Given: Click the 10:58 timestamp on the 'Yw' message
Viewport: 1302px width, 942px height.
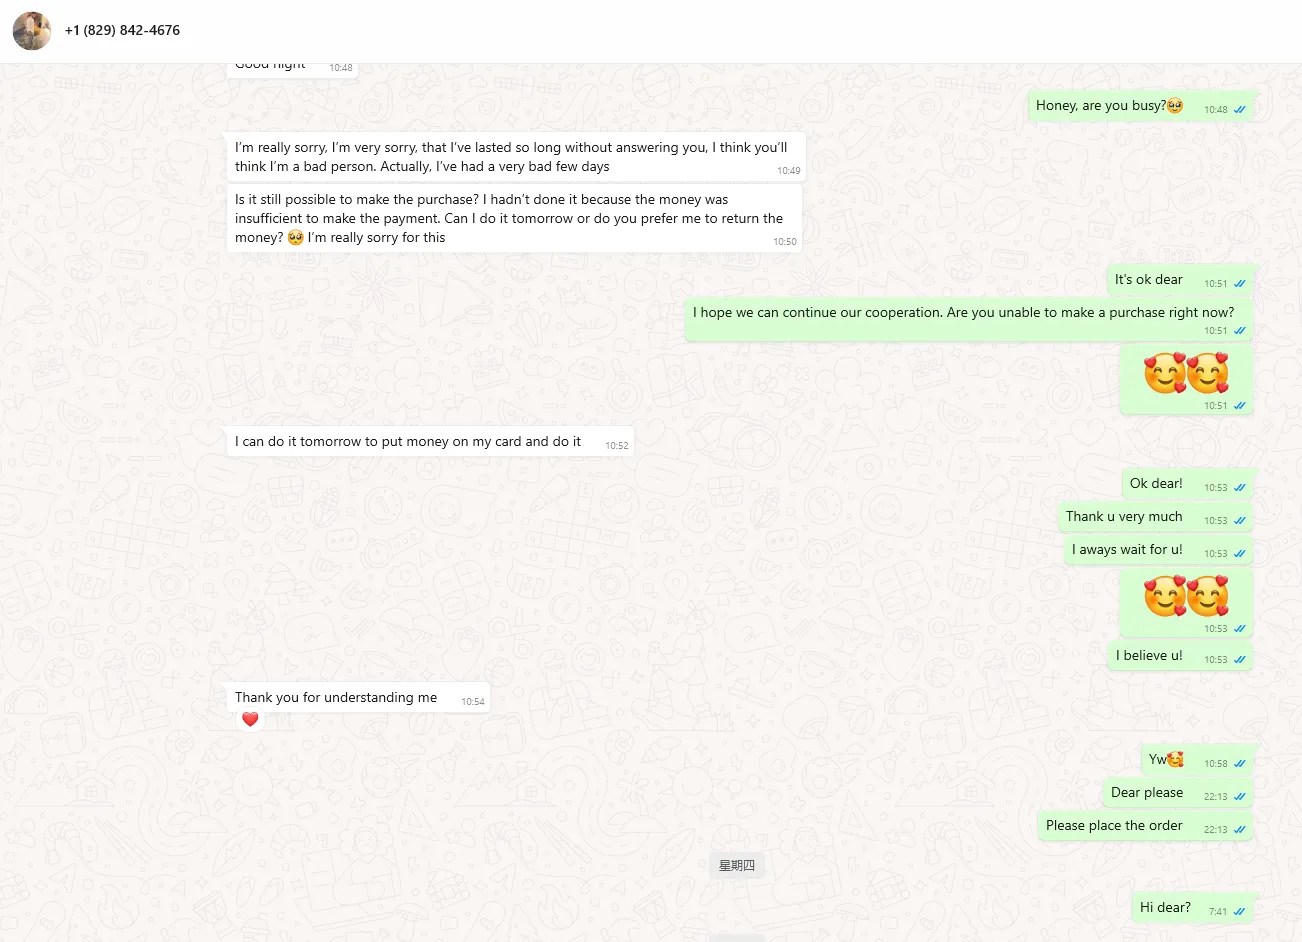Looking at the screenshot, I should click(x=1216, y=764).
